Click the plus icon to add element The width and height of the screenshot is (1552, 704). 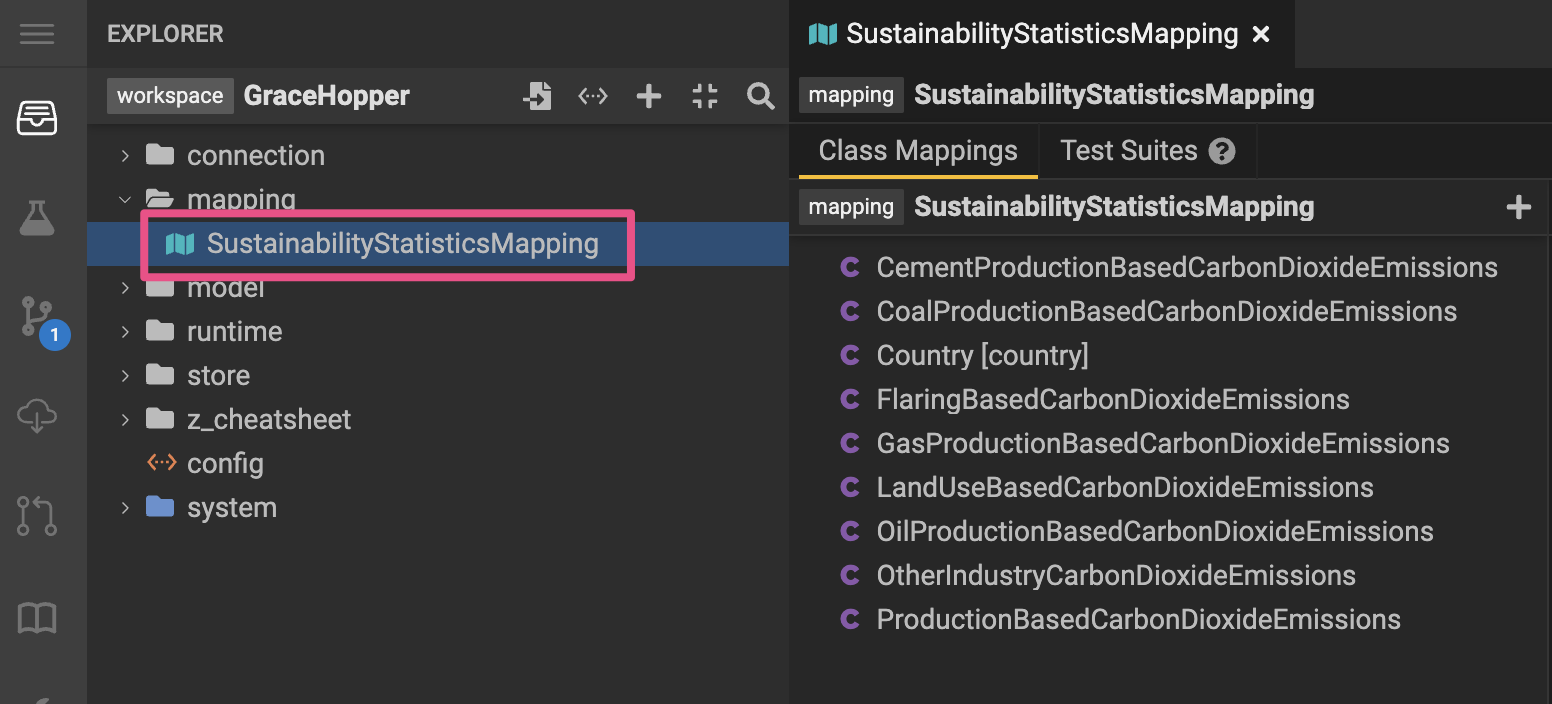click(x=649, y=96)
